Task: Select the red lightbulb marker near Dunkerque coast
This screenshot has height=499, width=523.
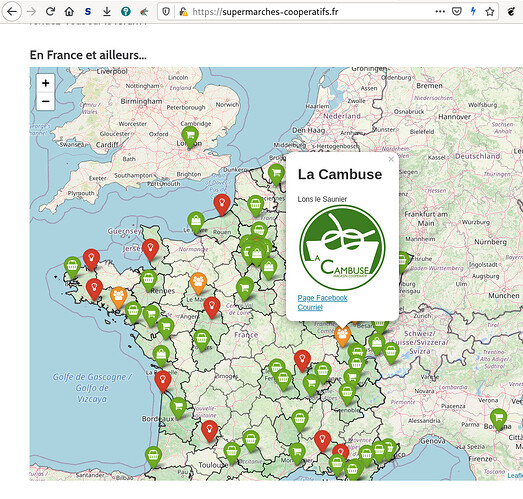Action: pos(222,204)
